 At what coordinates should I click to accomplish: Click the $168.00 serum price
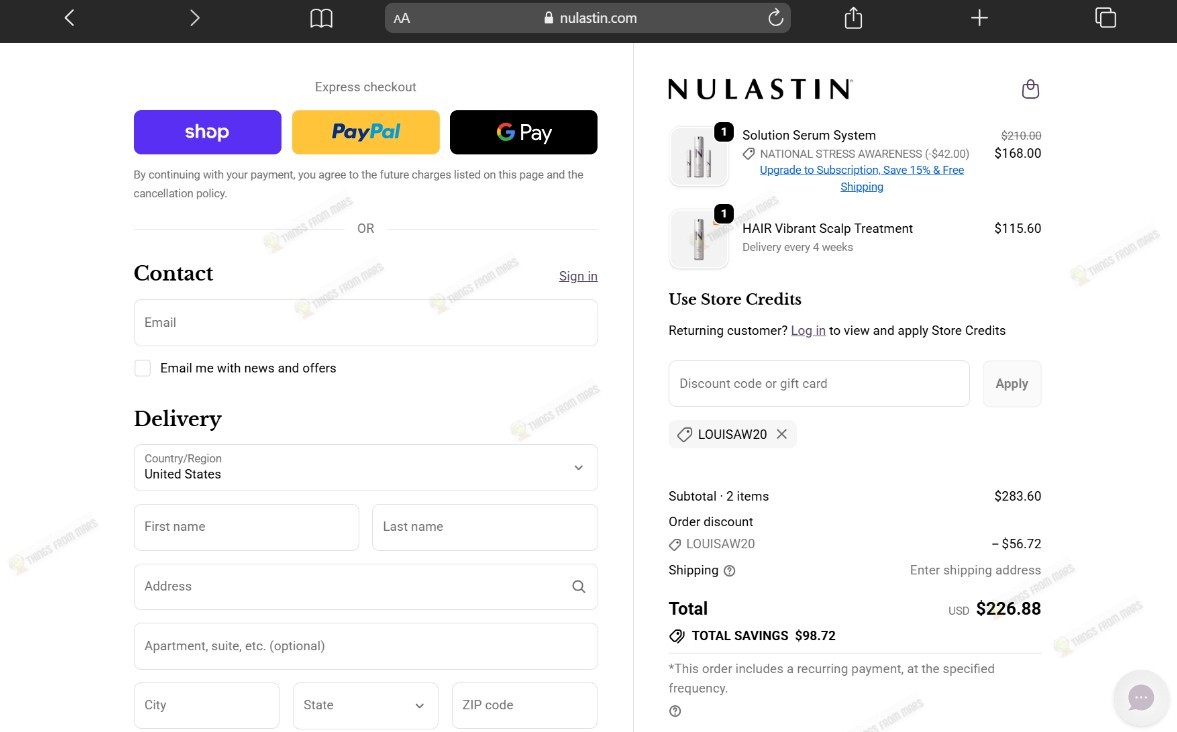1017,153
